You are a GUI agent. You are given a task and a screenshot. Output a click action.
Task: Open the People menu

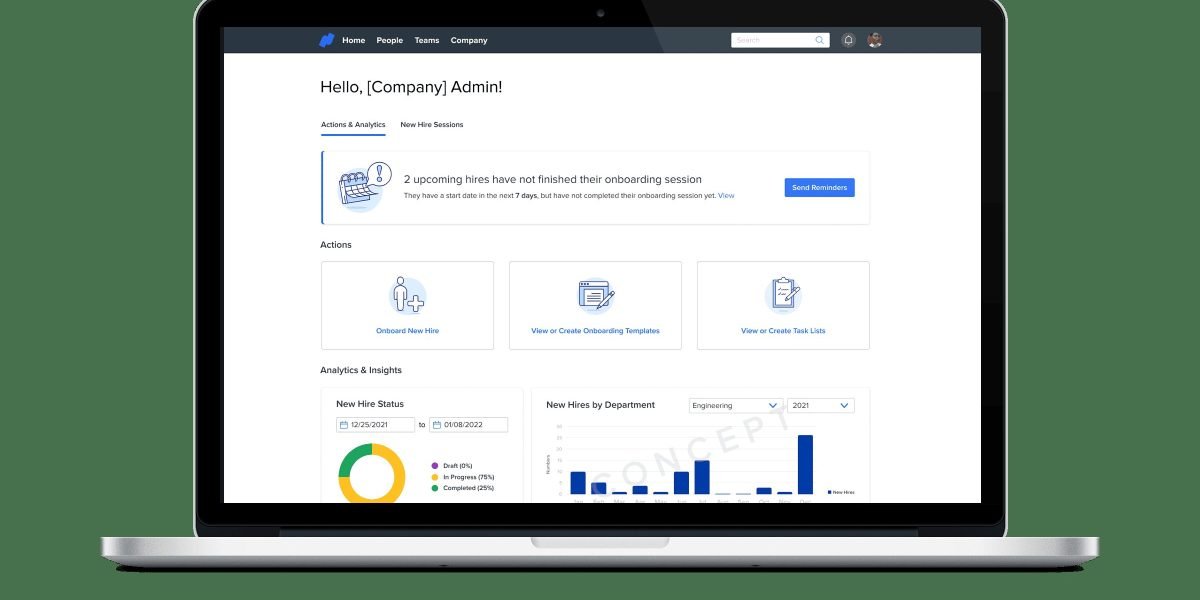click(389, 40)
